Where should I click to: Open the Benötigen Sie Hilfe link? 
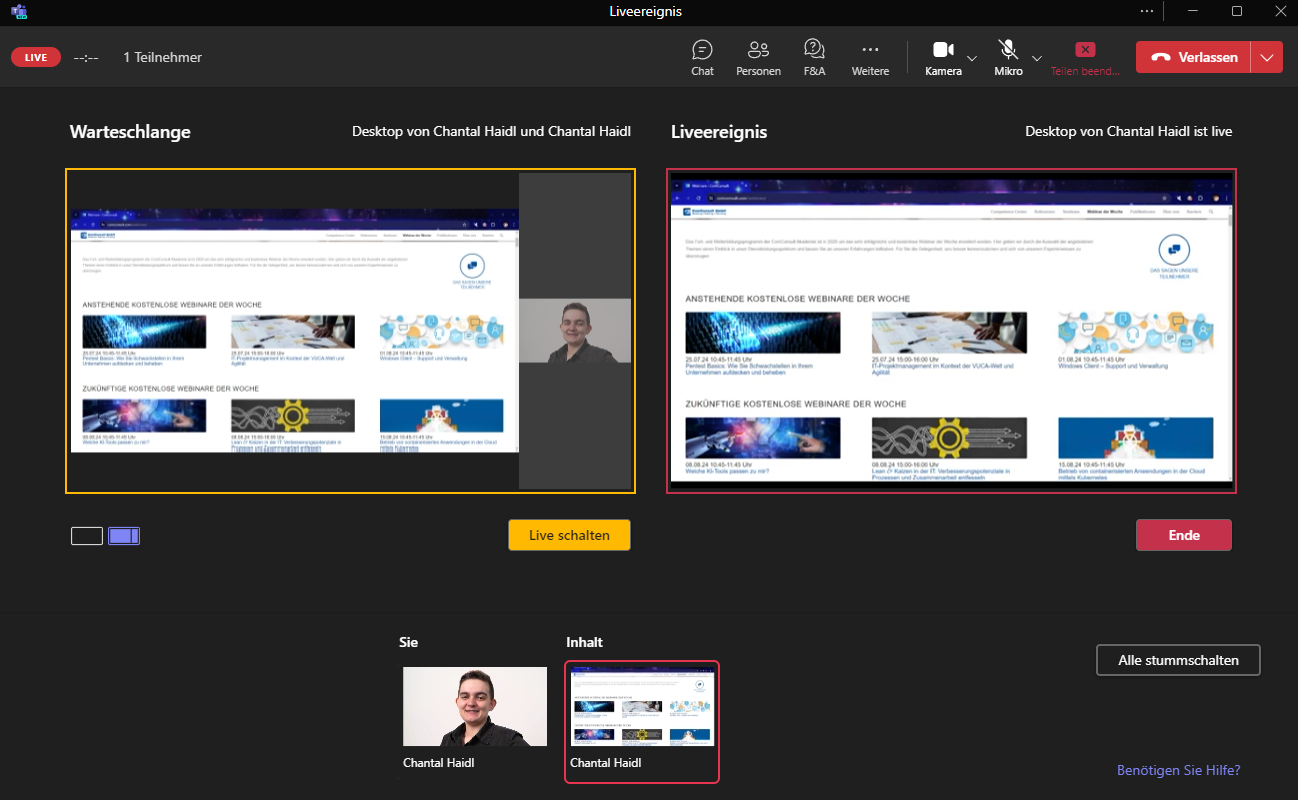point(1178,770)
